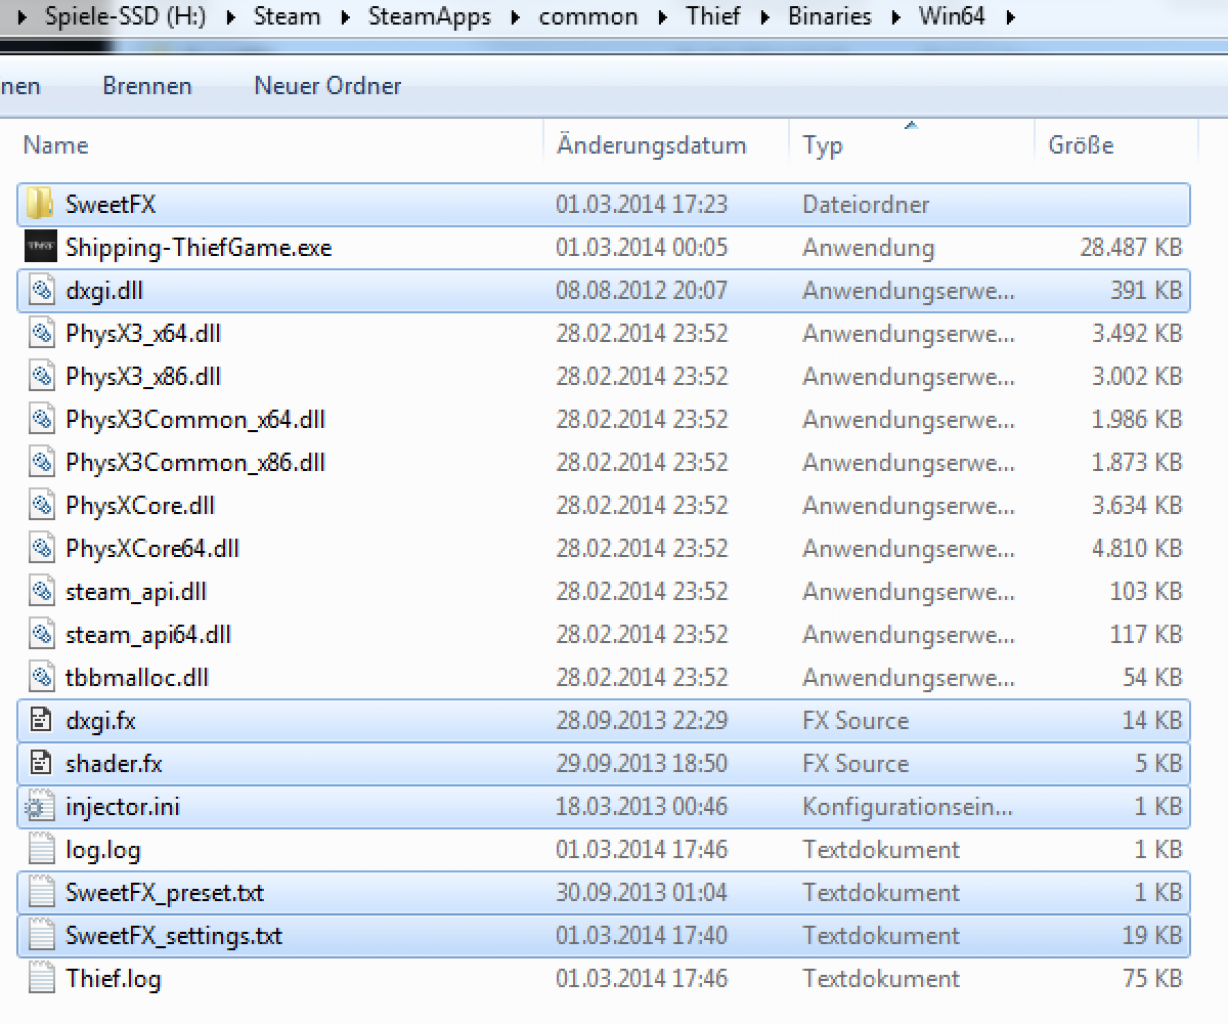This screenshot has width=1228, height=1024.
Task: Select the file name PhysXCore64.dll
Action: [153, 548]
